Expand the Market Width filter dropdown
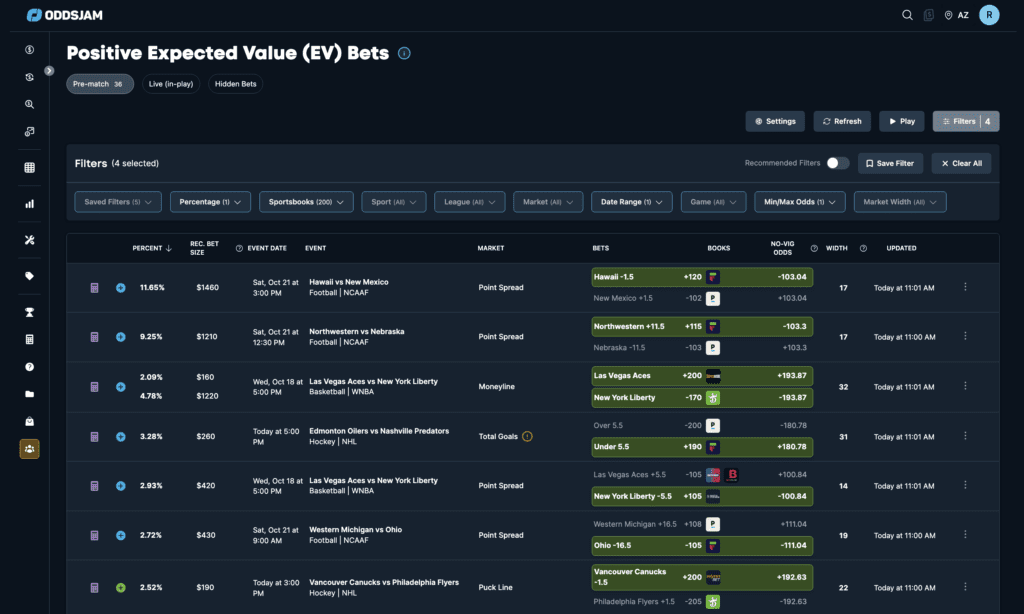Screen dimensions: 1024x614 coord(900,202)
